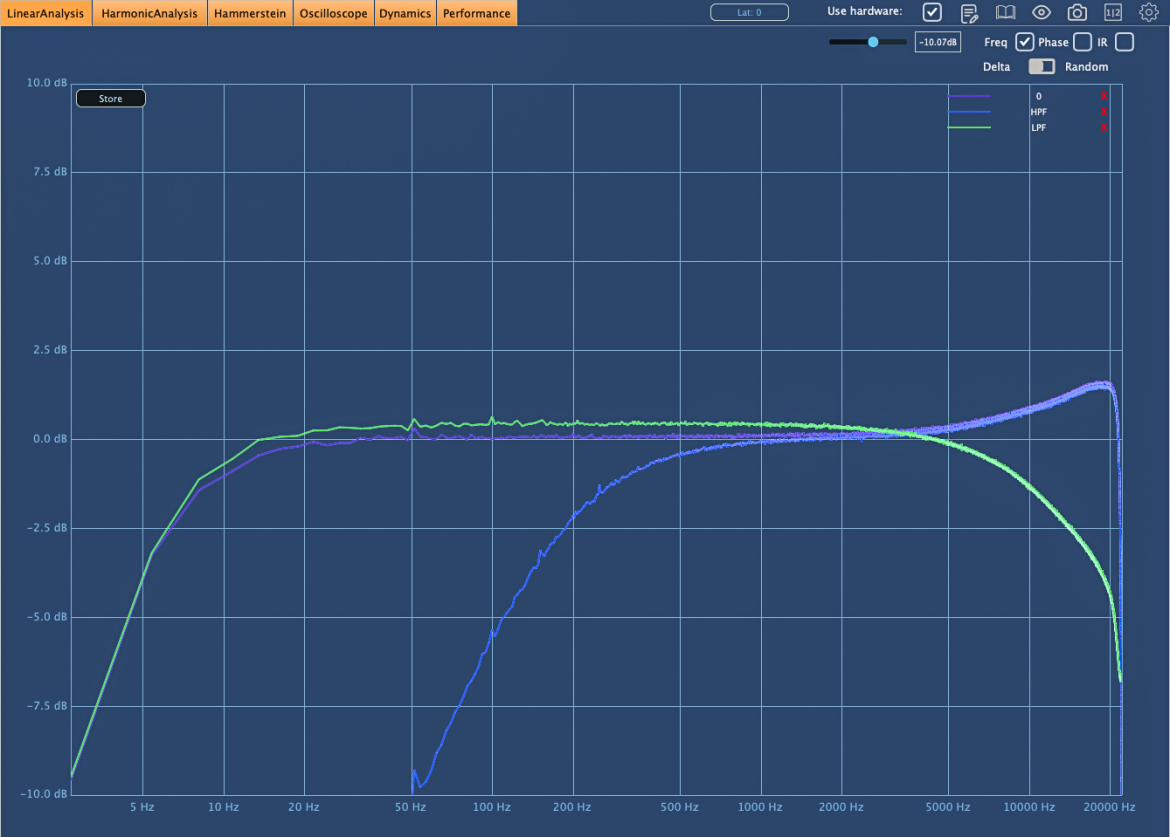Delete the LPF stored curve

coord(1104,128)
